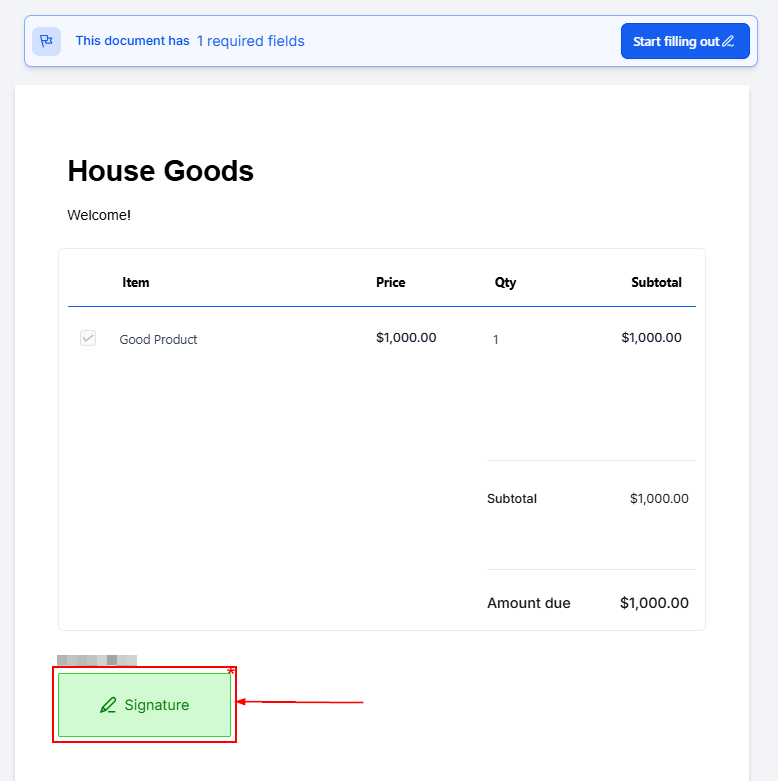Click the Start filling out button
The image size is (778, 781).
685,41
